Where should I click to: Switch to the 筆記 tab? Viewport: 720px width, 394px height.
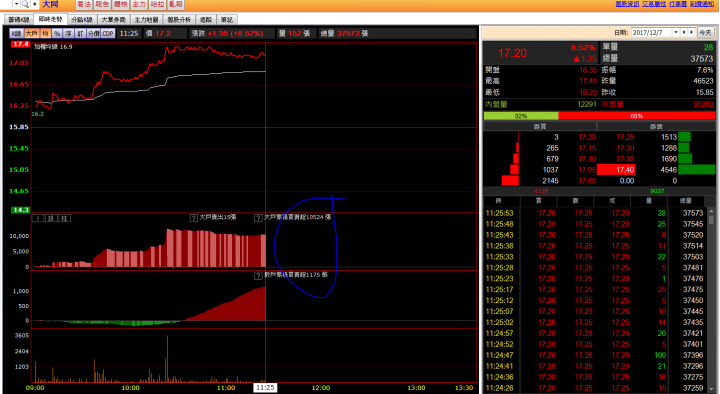coord(227,20)
